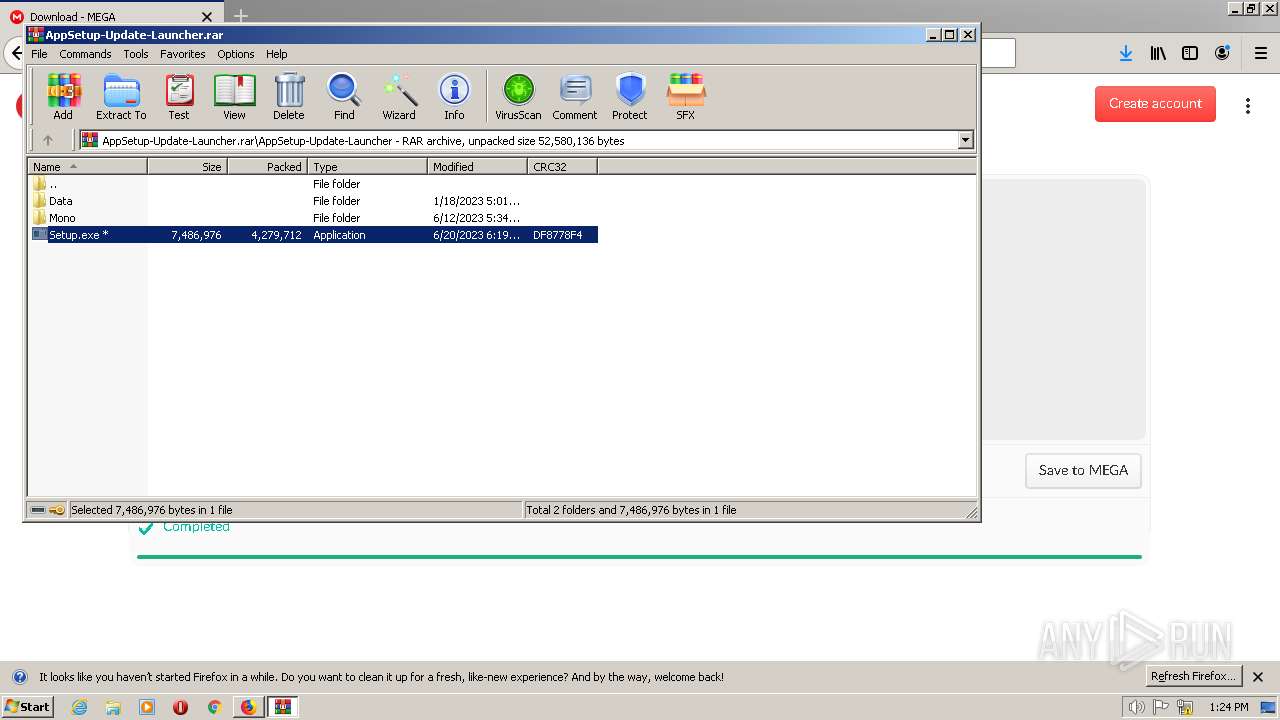Click the taskbar clock 1:24 PM
The width and height of the screenshot is (1280, 720).
point(1229,707)
